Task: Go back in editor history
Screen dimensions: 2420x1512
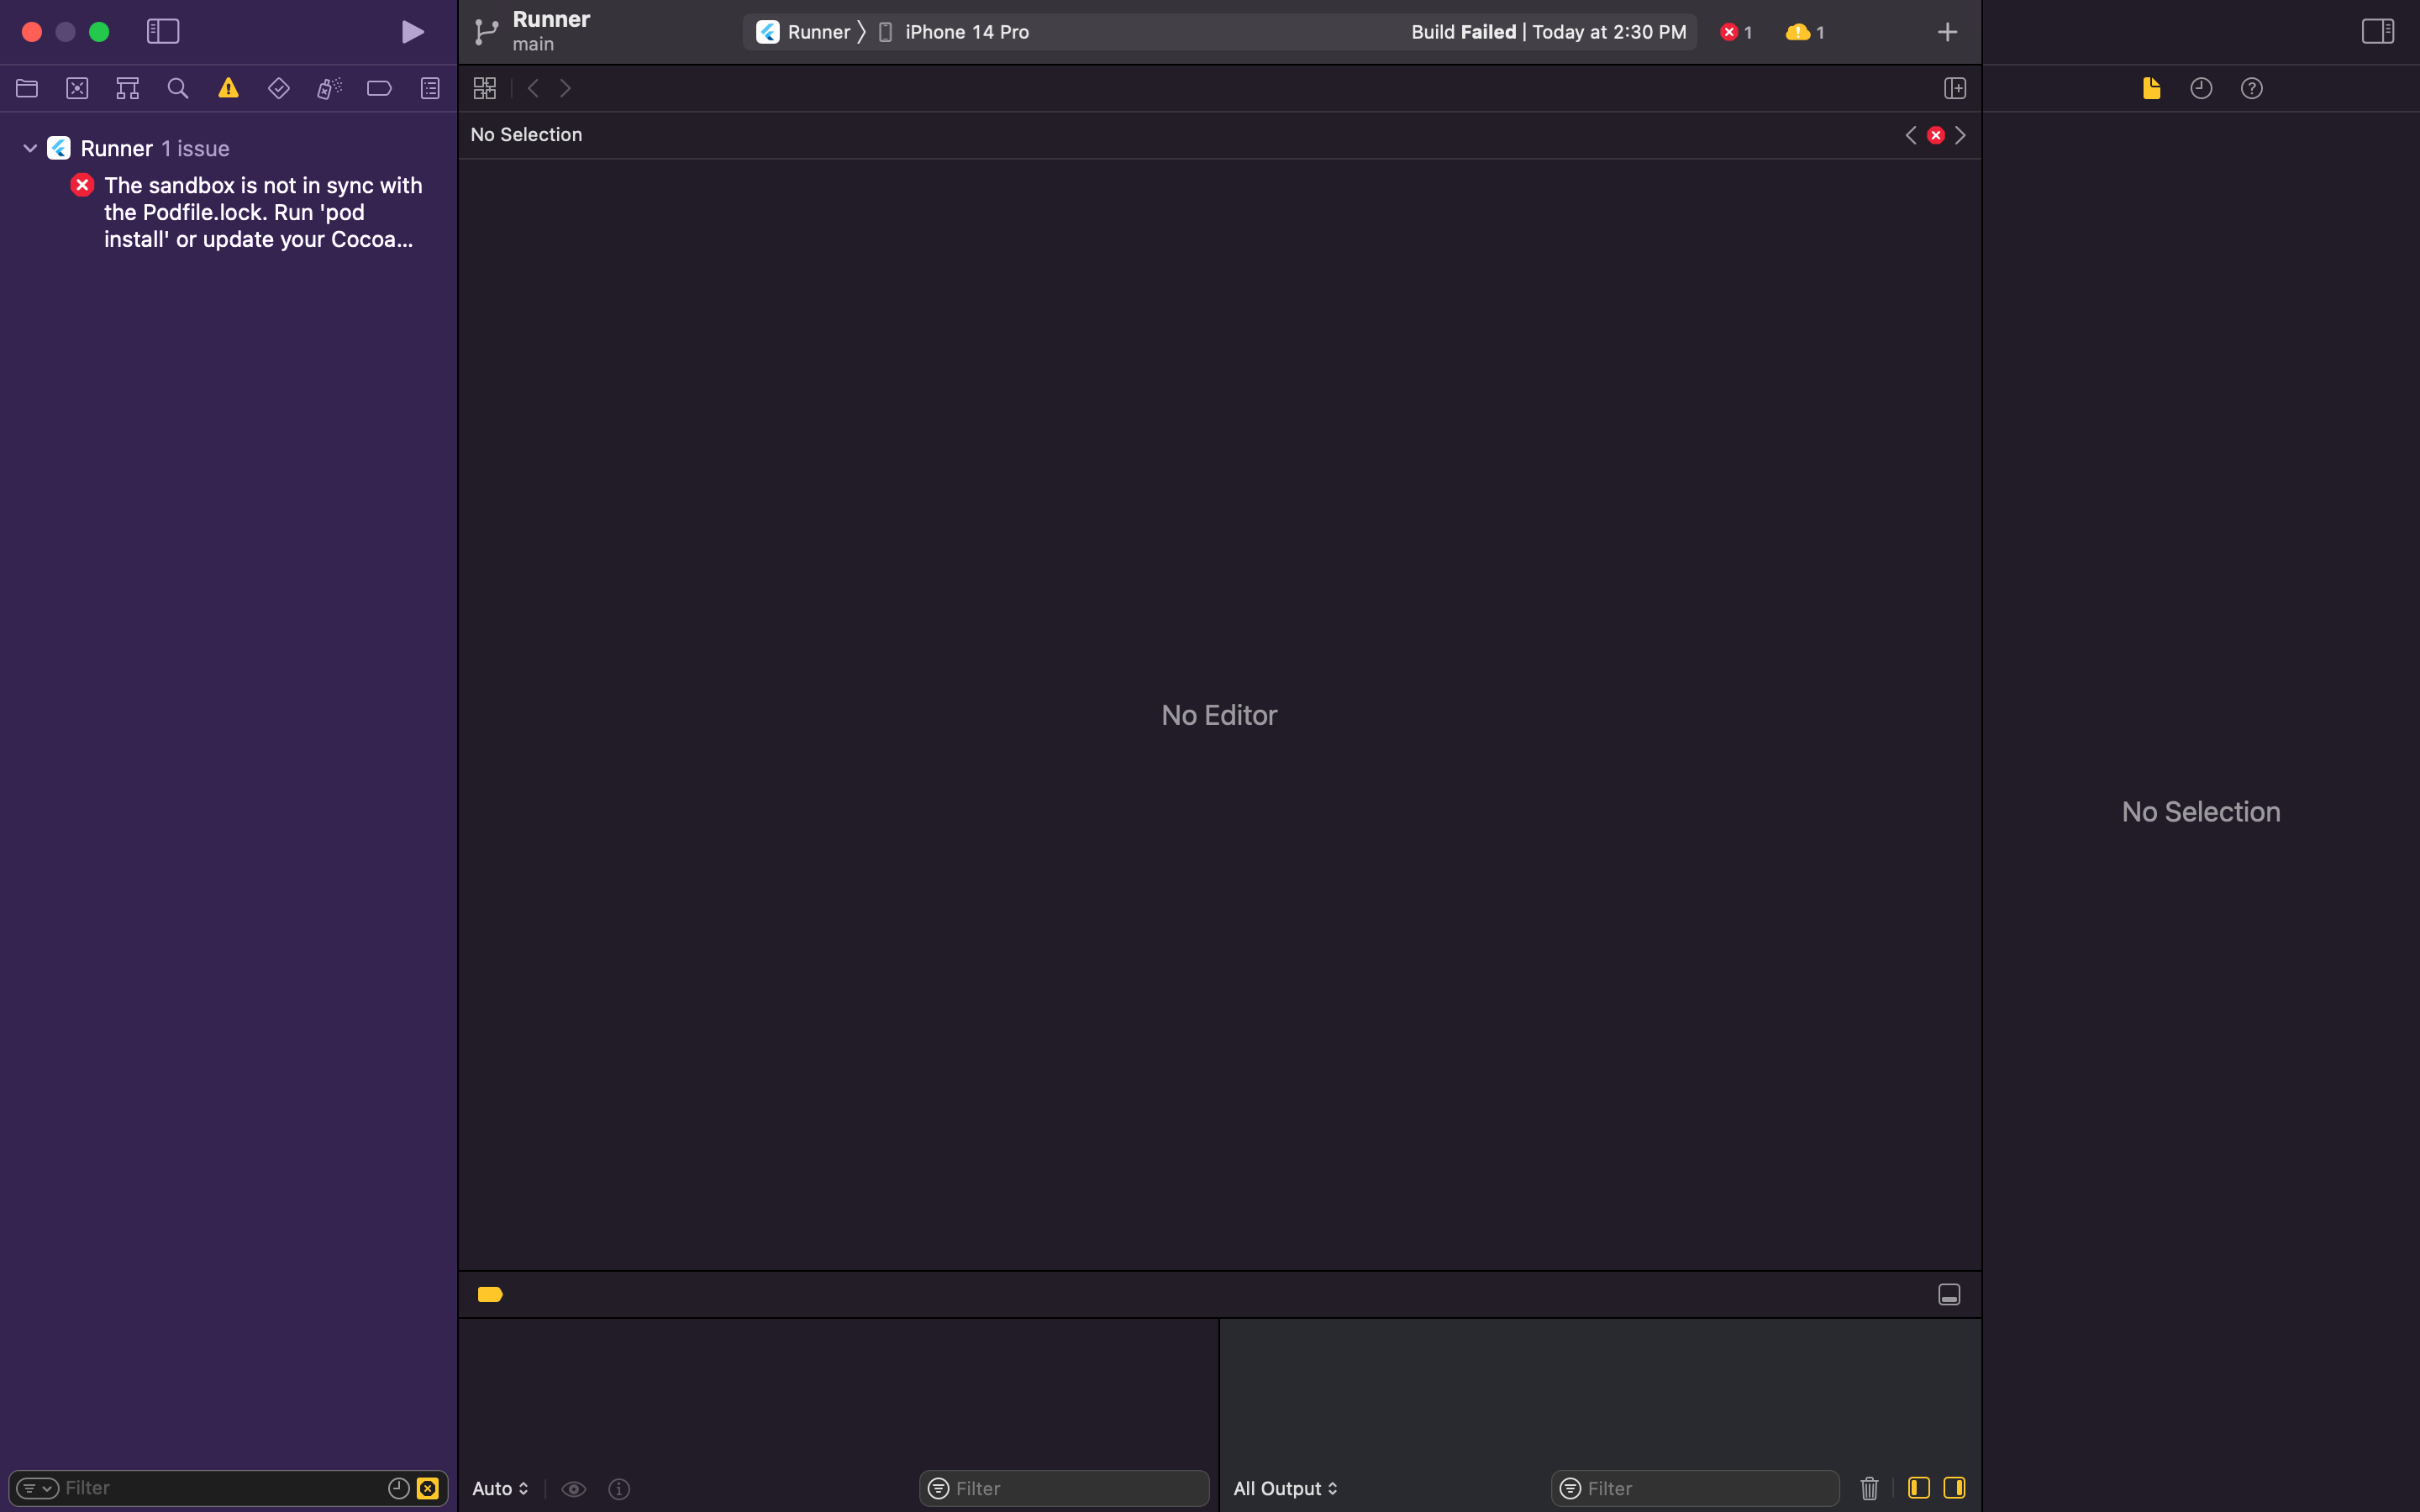Action: tap(533, 89)
